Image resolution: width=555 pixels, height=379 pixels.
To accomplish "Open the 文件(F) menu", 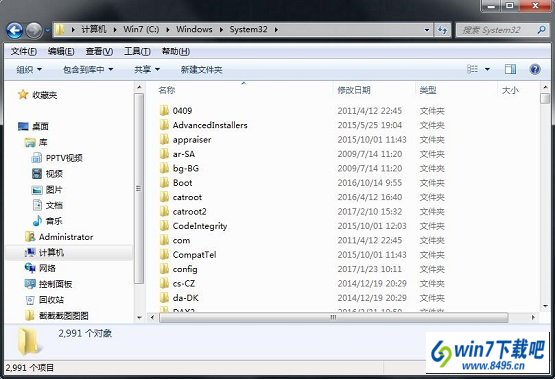I will click(x=24, y=52).
